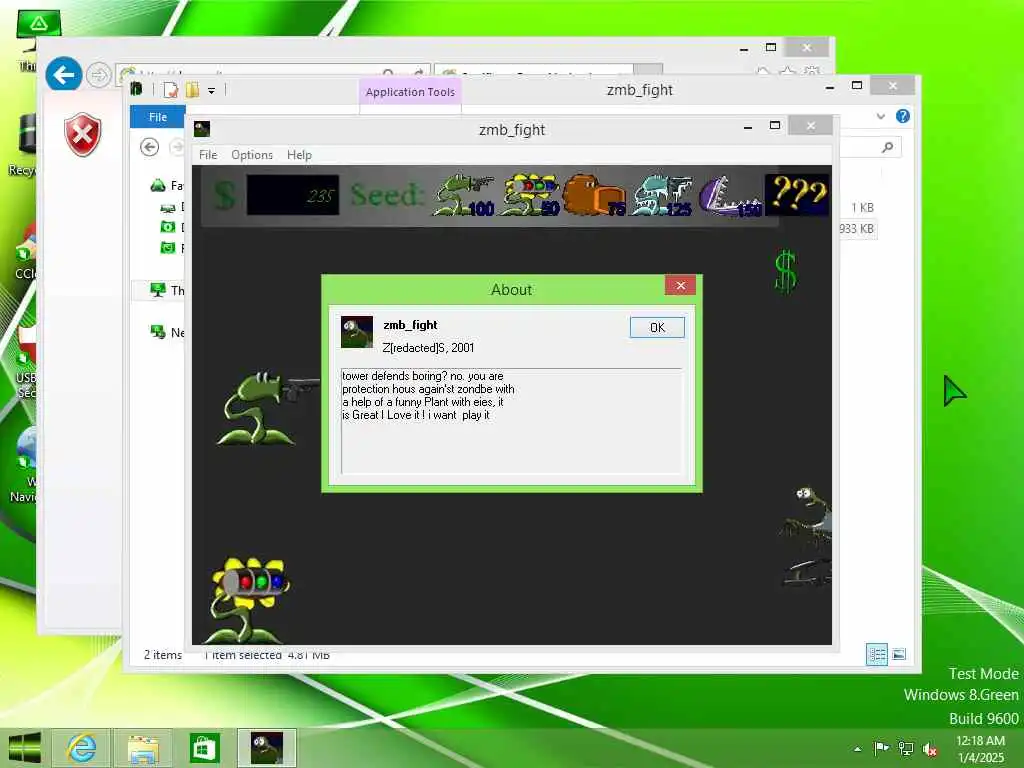The width and height of the screenshot is (1024, 768).
Task: Select the traffic-light sunflower seed costing 50
Action: [530, 195]
